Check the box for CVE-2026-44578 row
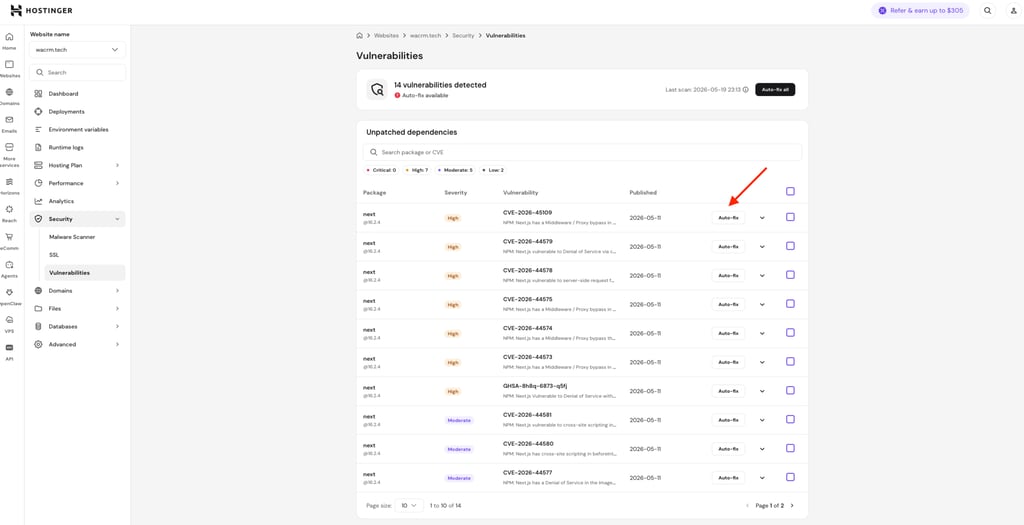 pos(790,275)
